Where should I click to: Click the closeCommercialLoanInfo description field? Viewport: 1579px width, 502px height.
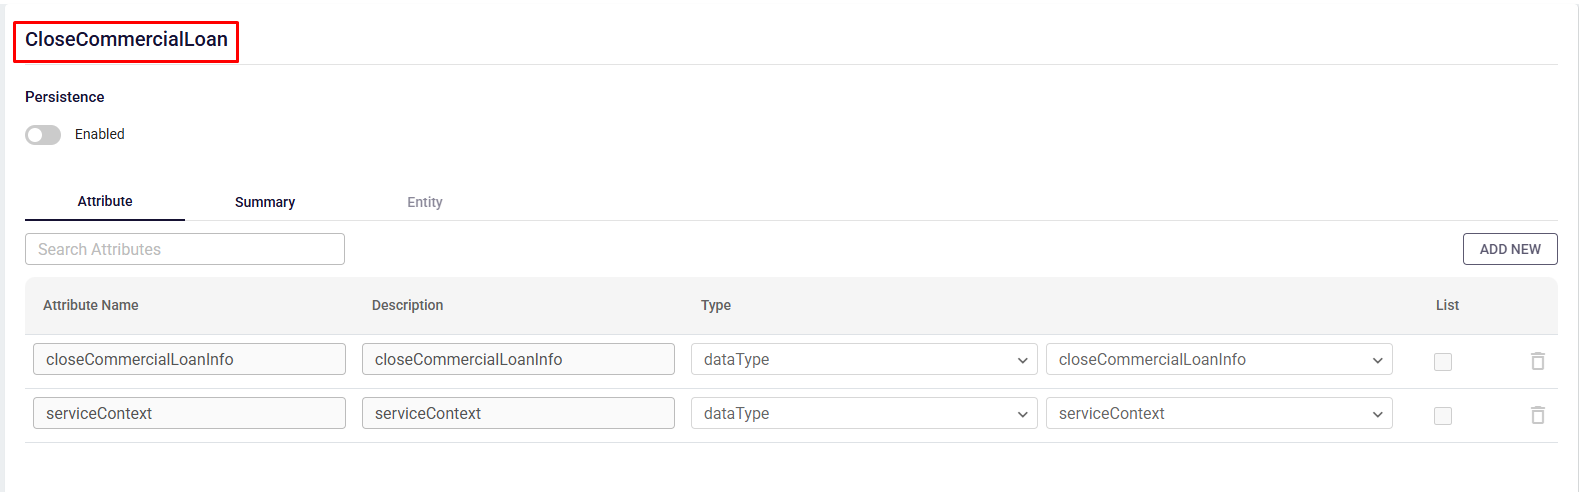[518, 360]
